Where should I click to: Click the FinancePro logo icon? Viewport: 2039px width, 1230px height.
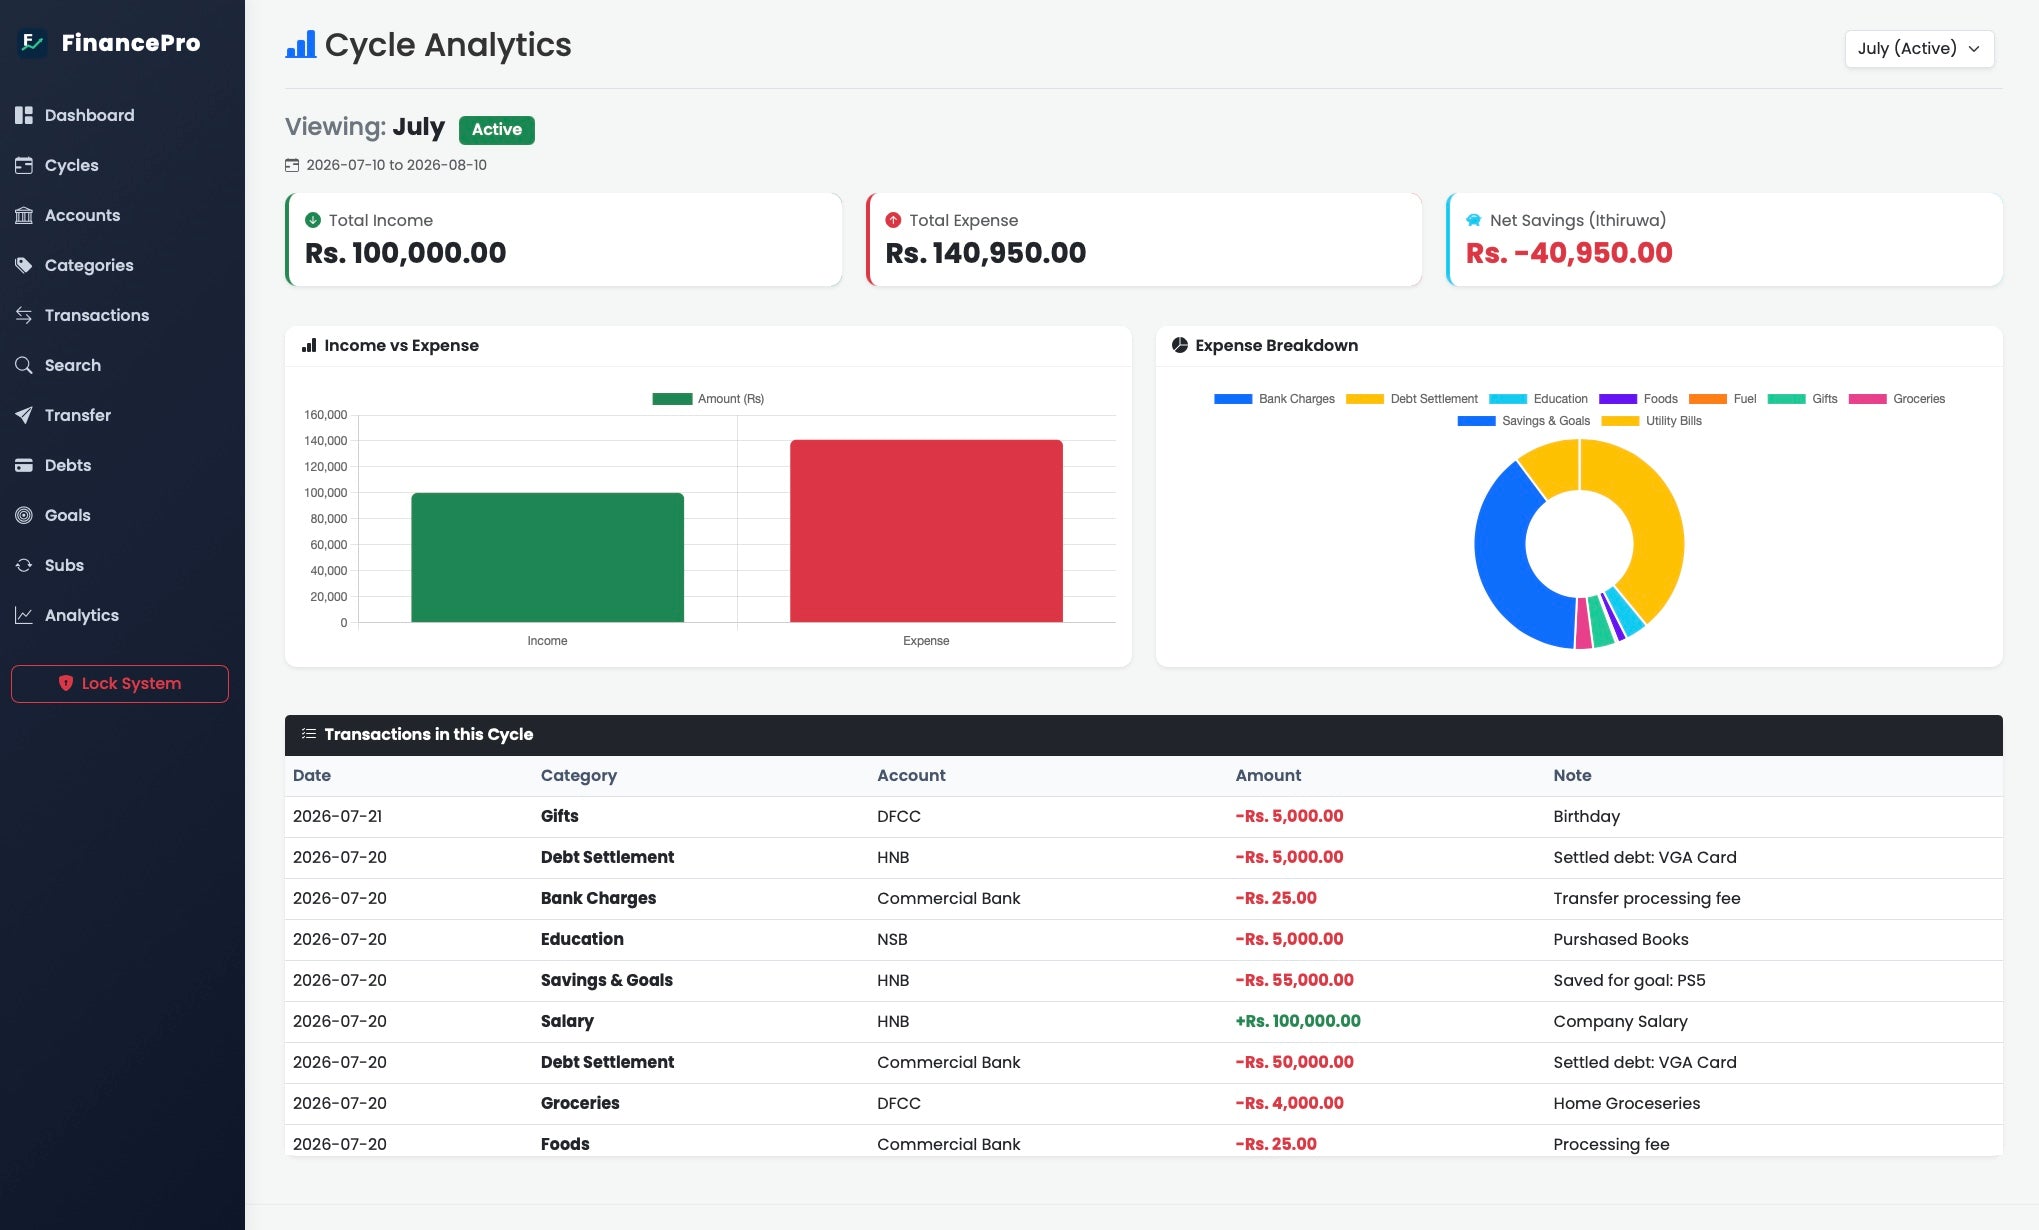33,42
